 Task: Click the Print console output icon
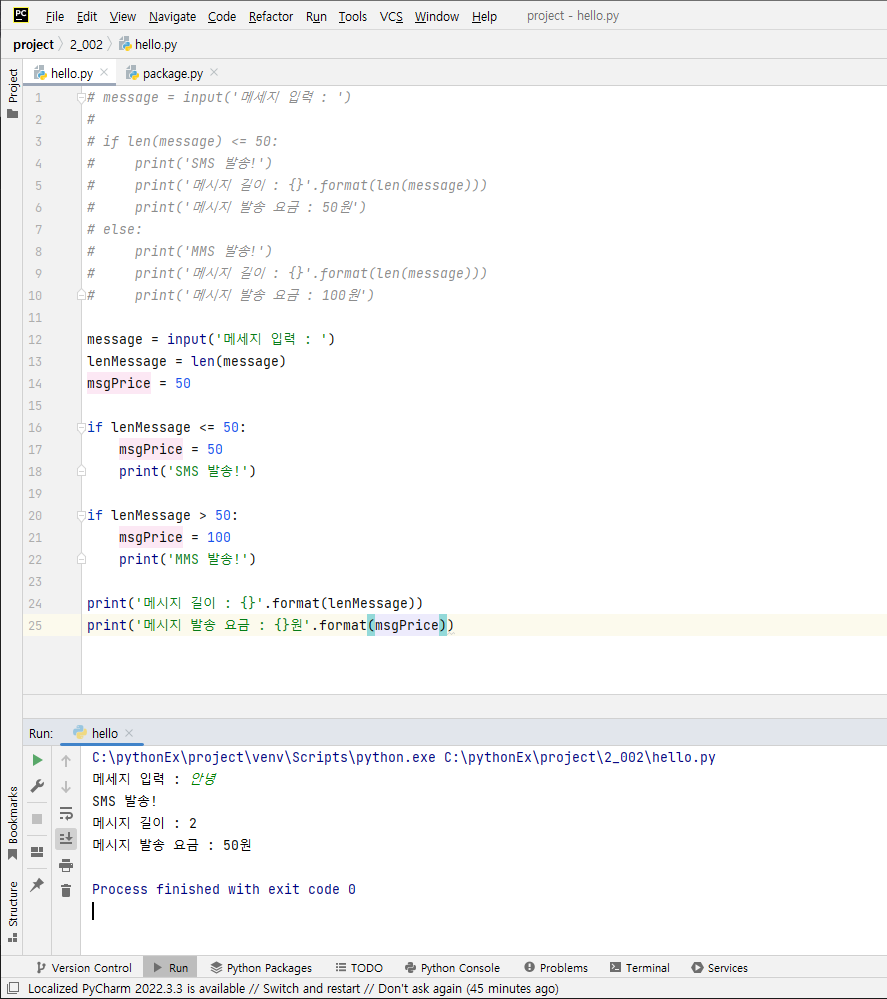66,865
